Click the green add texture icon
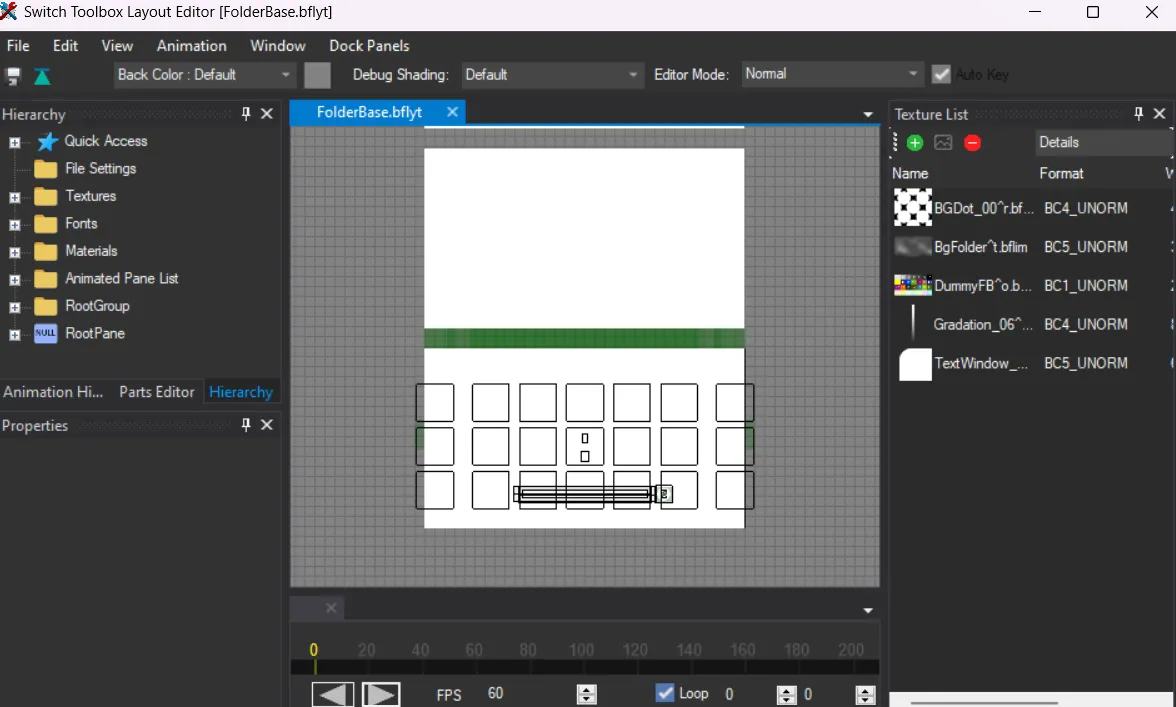 click(x=914, y=143)
